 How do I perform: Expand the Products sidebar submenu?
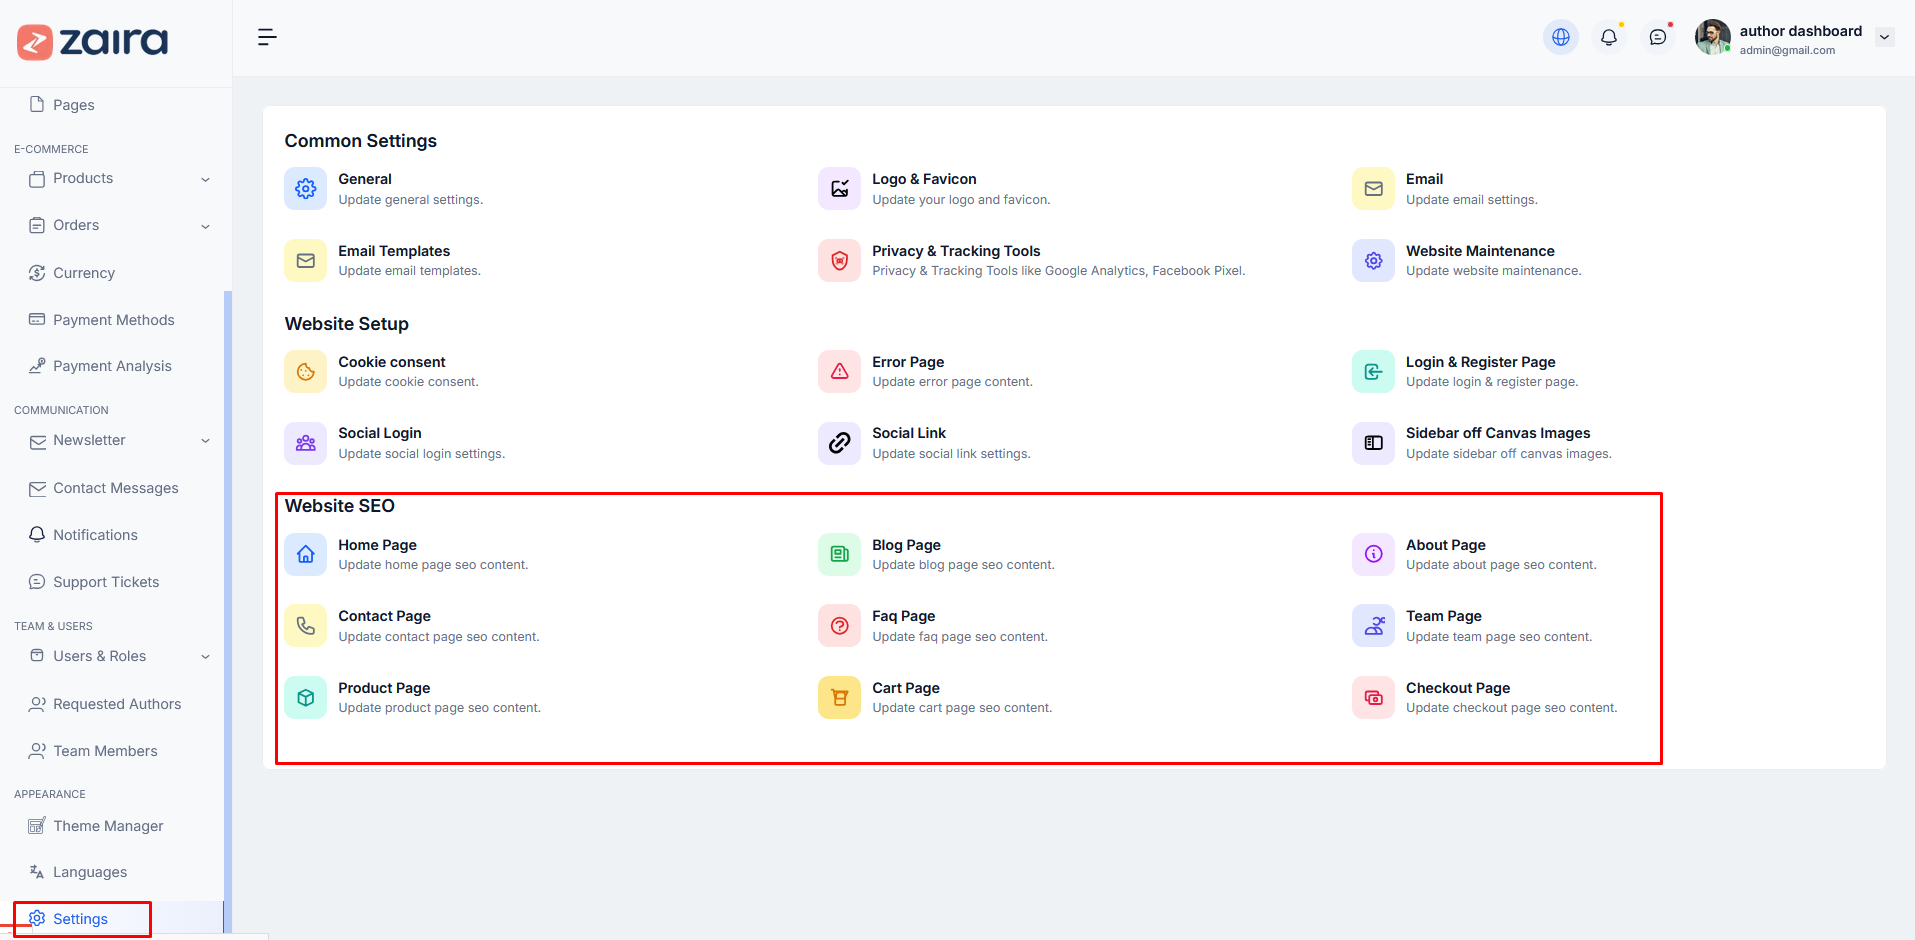click(x=205, y=180)
